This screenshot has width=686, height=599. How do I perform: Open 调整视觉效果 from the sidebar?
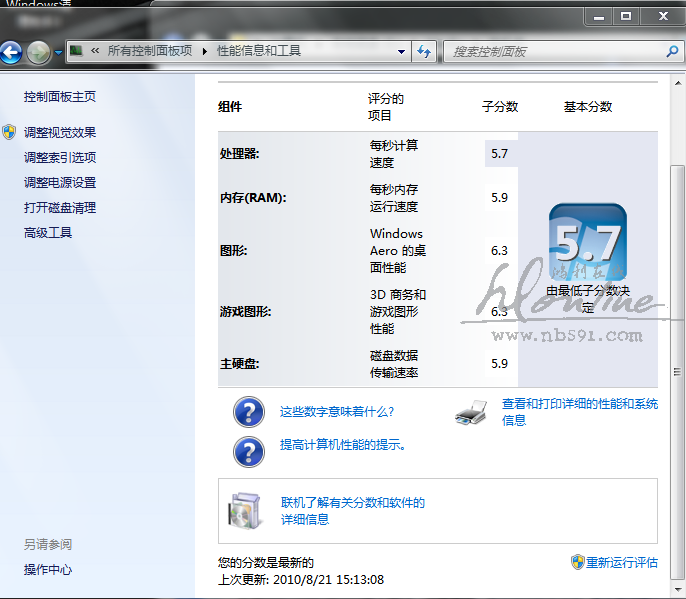click(60, 132)
